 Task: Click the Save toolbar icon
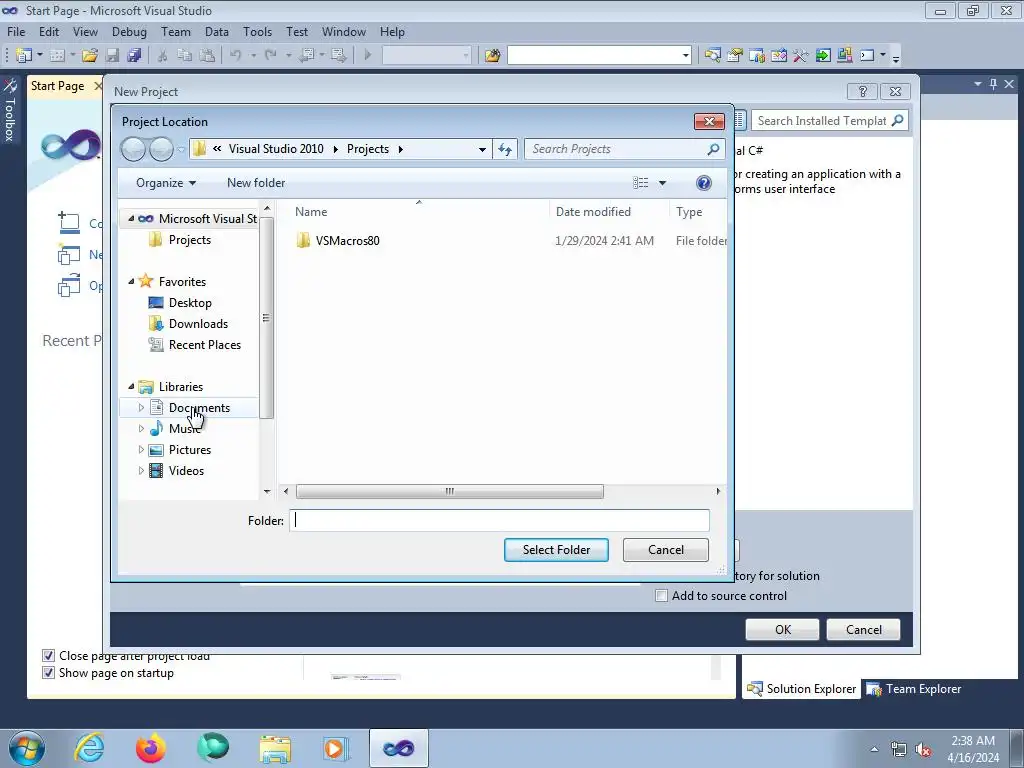click(x=112, y=56)
